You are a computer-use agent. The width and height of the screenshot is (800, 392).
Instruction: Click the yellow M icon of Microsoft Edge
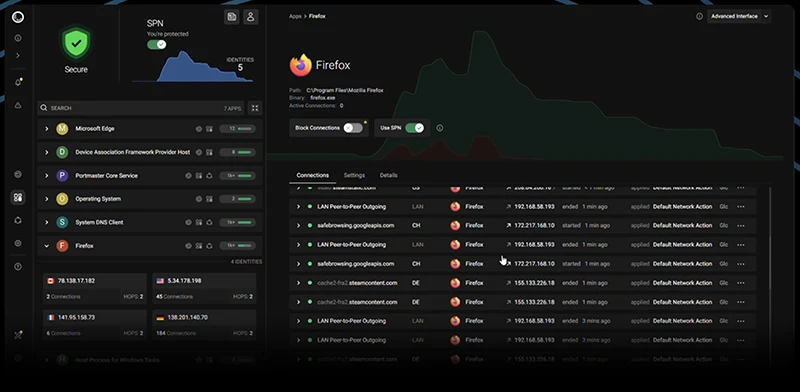tap(62, 129)
